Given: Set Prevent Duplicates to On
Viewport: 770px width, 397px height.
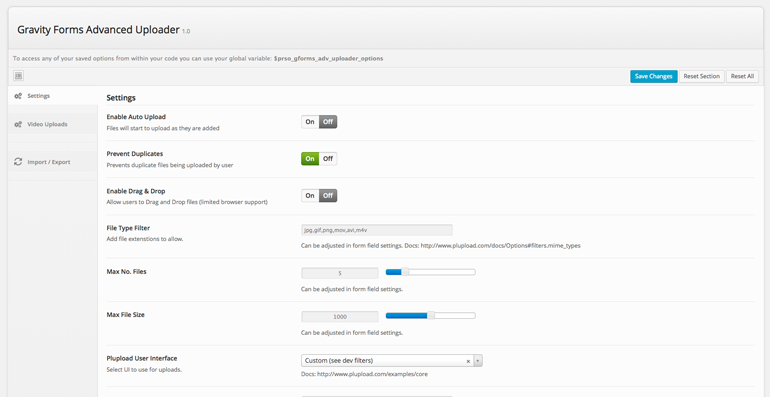Looking at the screenshot, I should click(x=310, y=159).
